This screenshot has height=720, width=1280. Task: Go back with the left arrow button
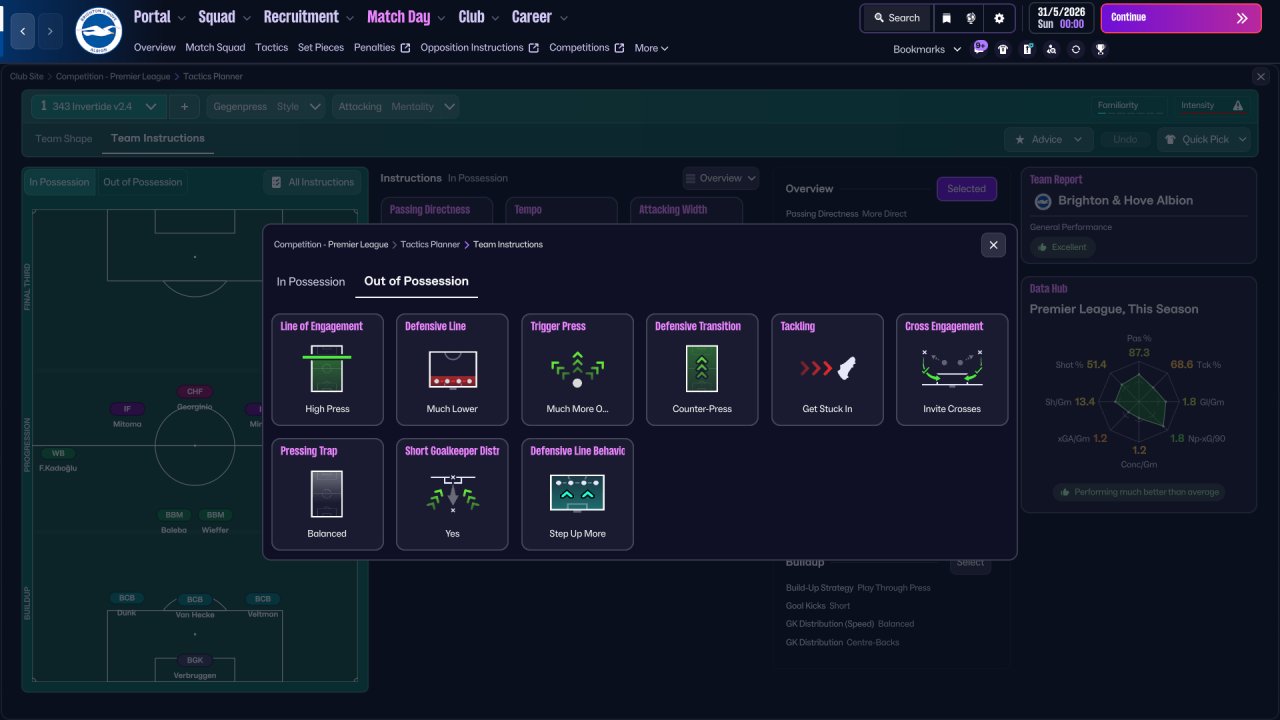[x=23, y=32]
